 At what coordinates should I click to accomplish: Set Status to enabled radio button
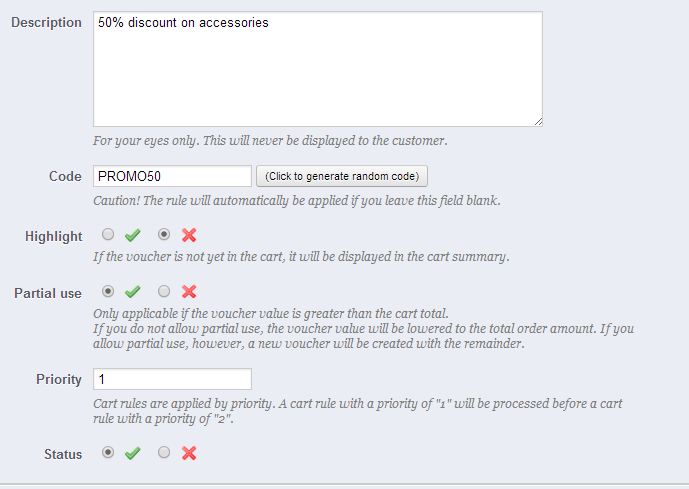pyautogui.click(x=108, y=453)
